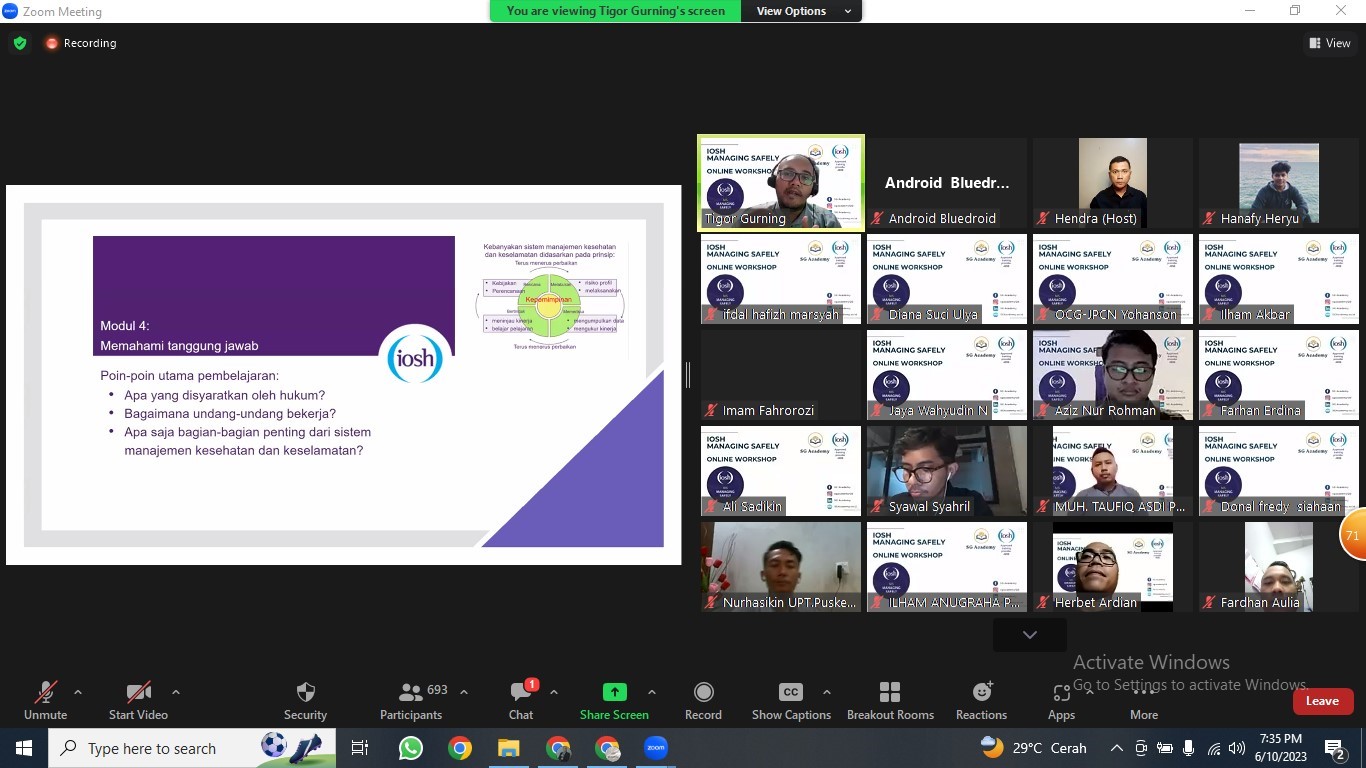Turn on camera with Start Video
This screenshot has height=768, width=1366.
[138, 693]
